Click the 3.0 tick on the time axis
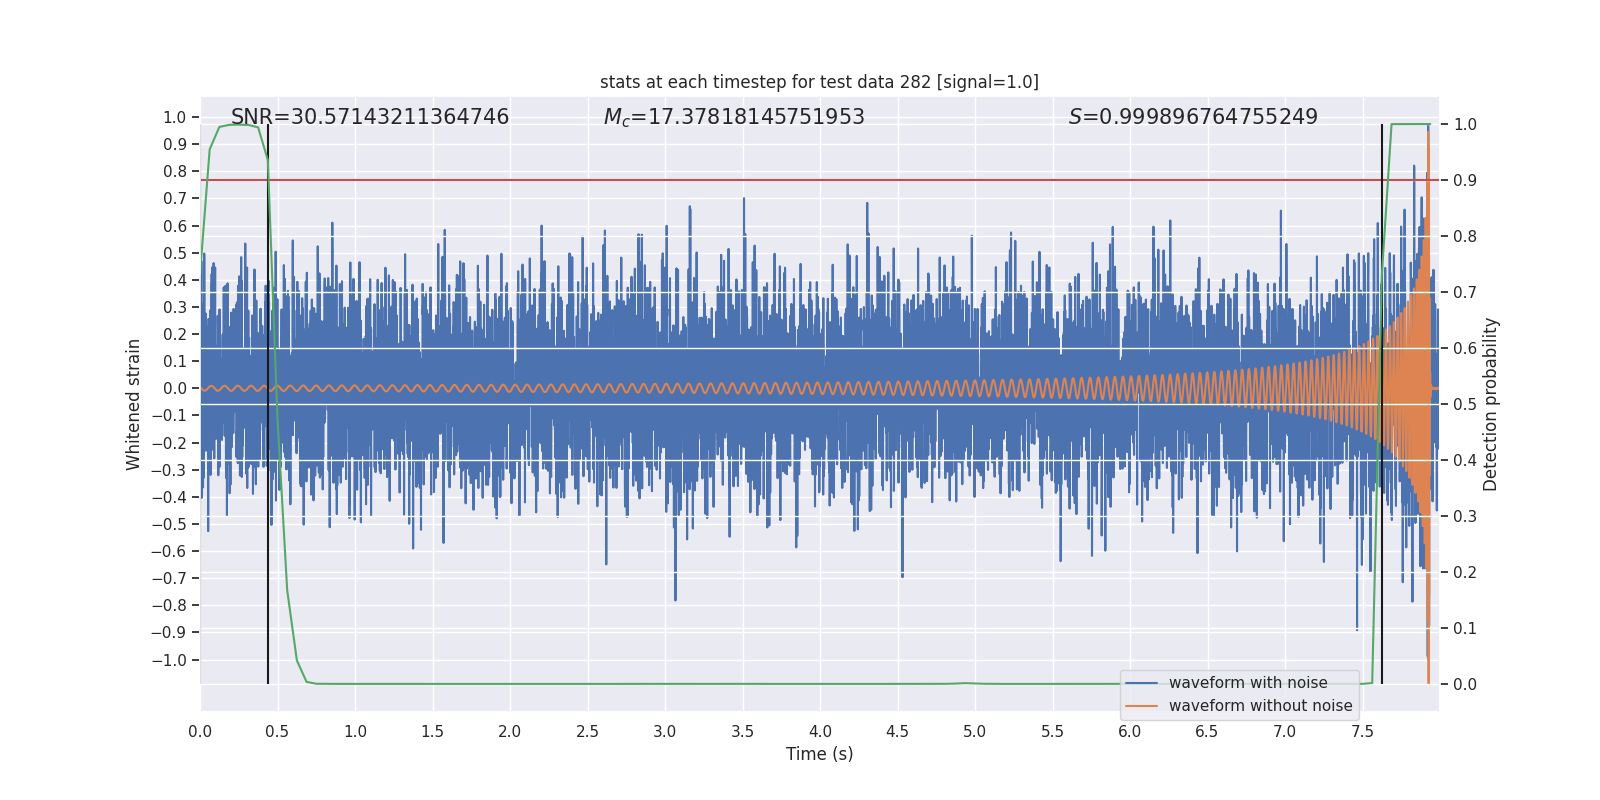 (x=665, y=731)
